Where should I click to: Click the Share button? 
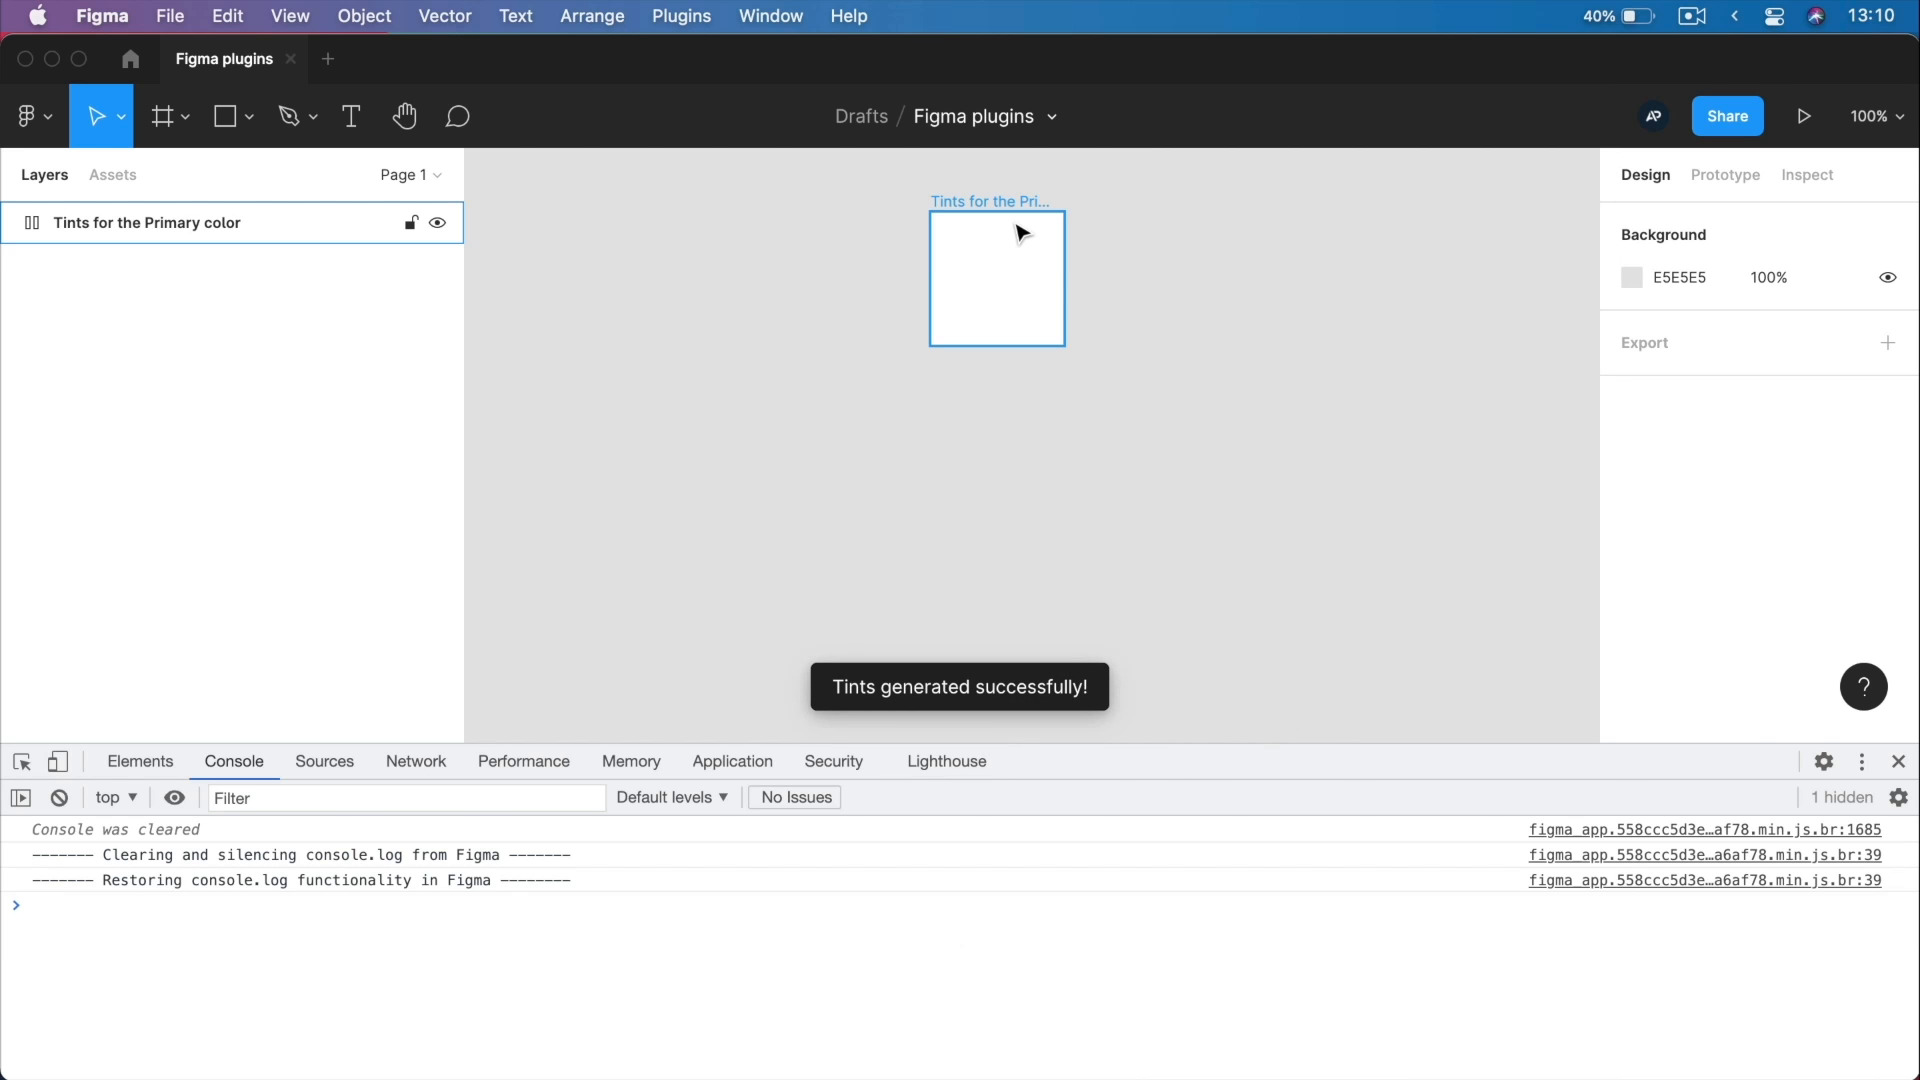coord(1727,117)
